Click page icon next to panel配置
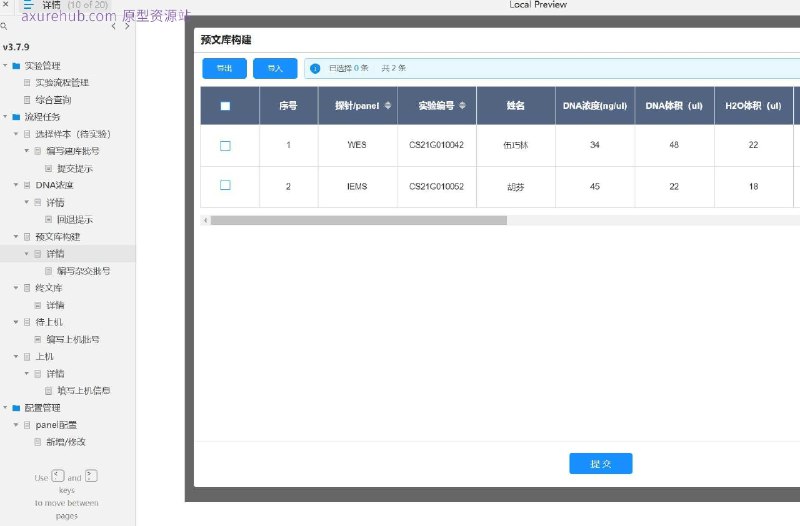This screenshot has width=800, height=526. pos(27,425)
